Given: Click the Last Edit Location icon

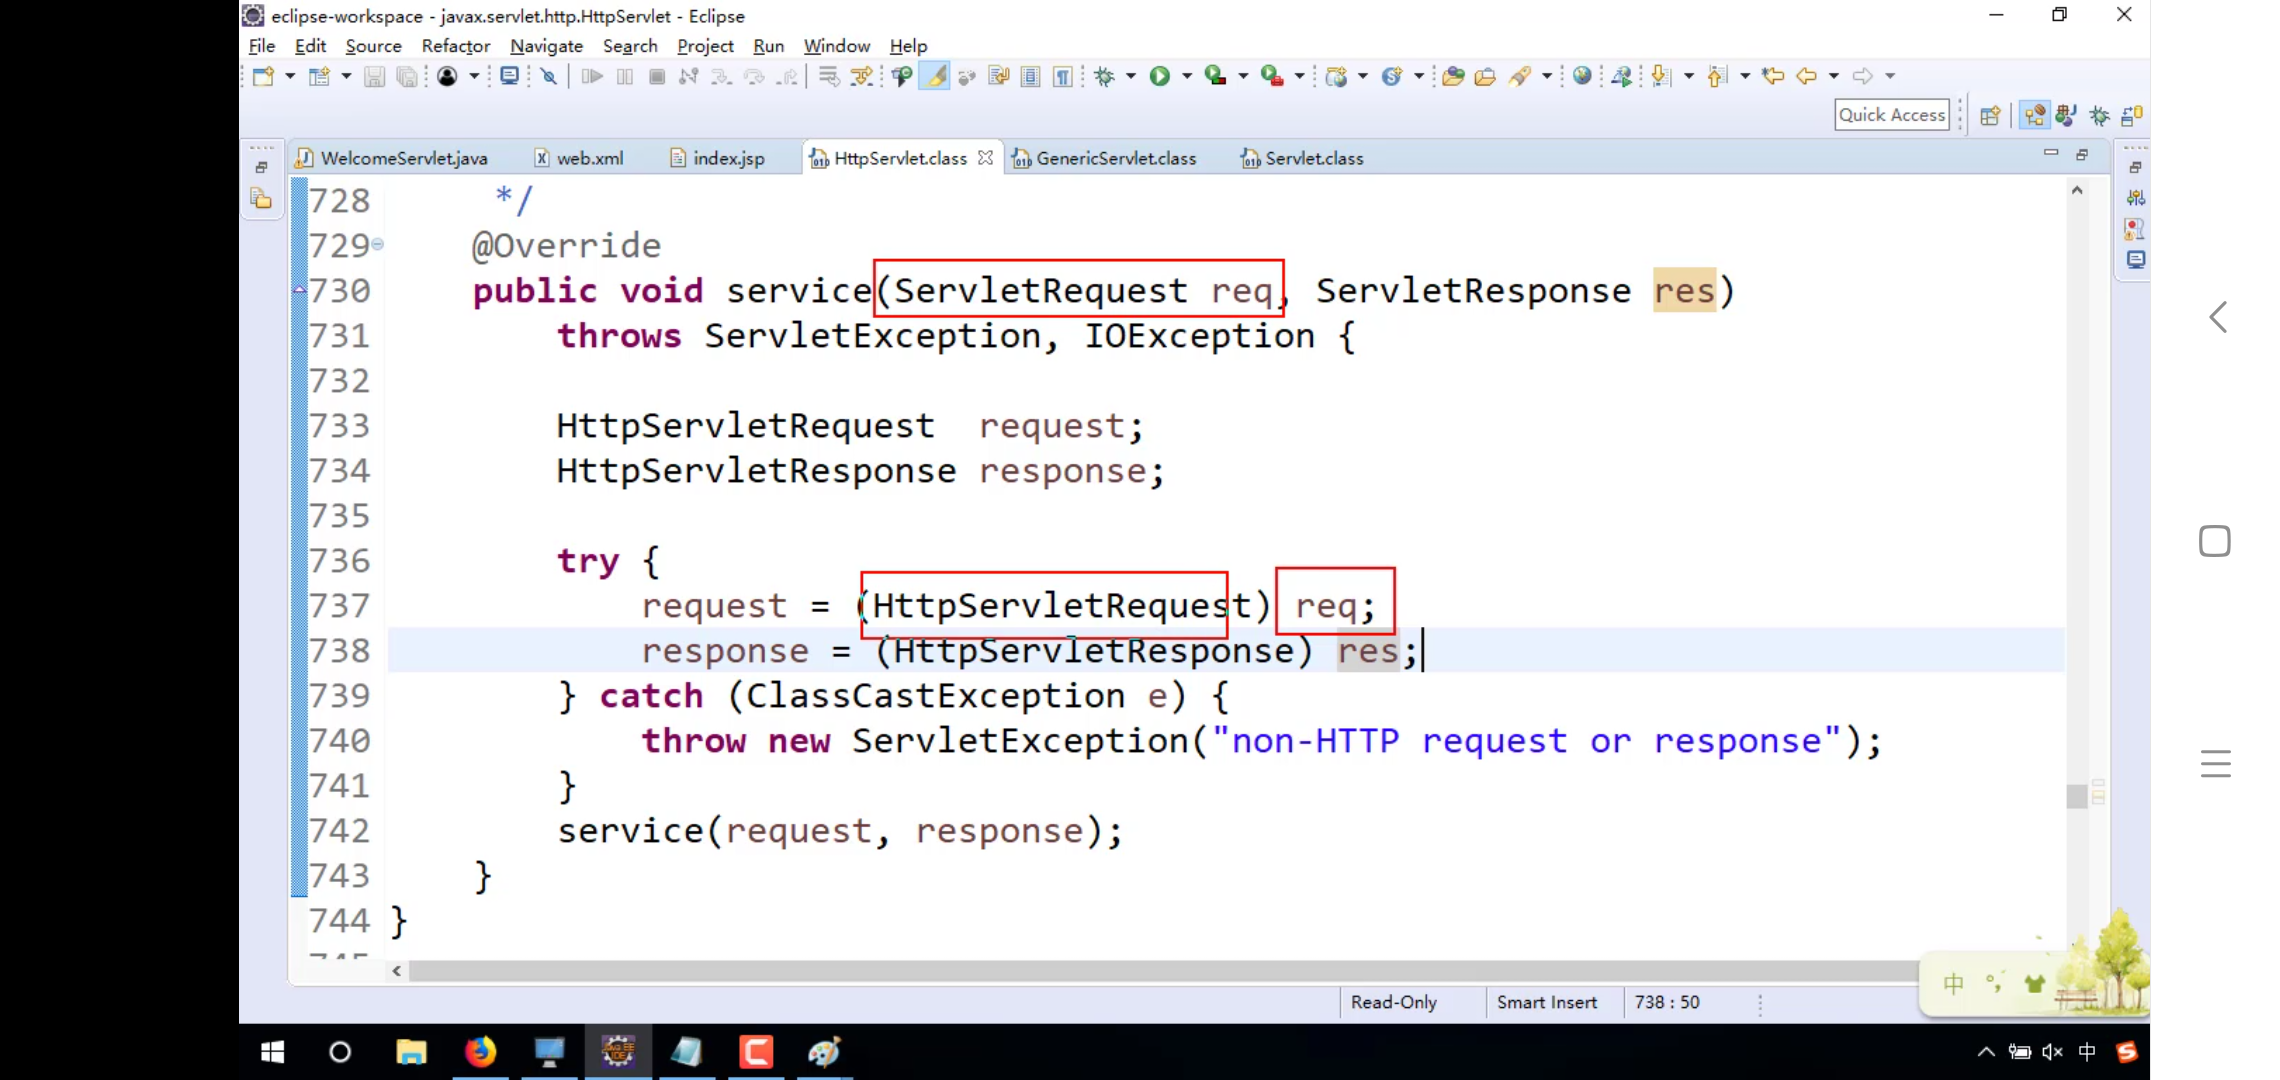Looking at the screenshot, I should click(x=1773, y=76).
